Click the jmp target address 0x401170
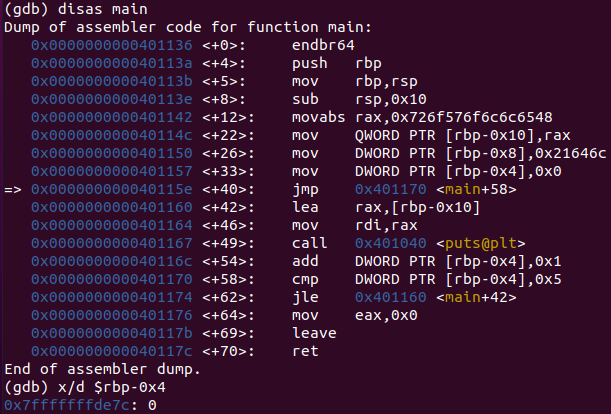The image size is (611, 414). coord(390,189)
